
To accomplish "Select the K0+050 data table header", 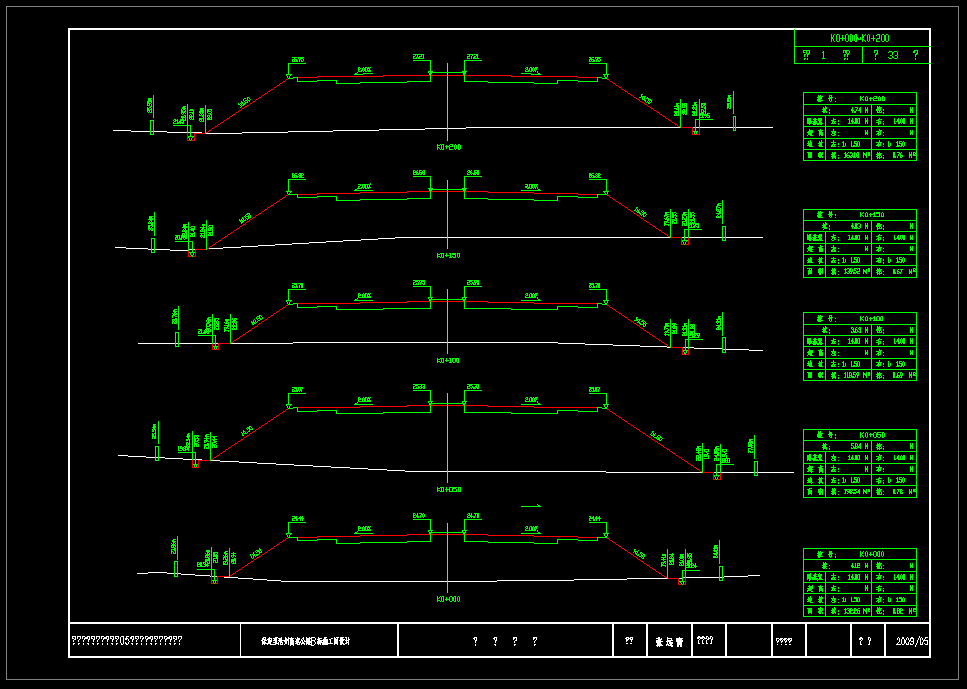I will pyautogui.click(x=860, y=435).
